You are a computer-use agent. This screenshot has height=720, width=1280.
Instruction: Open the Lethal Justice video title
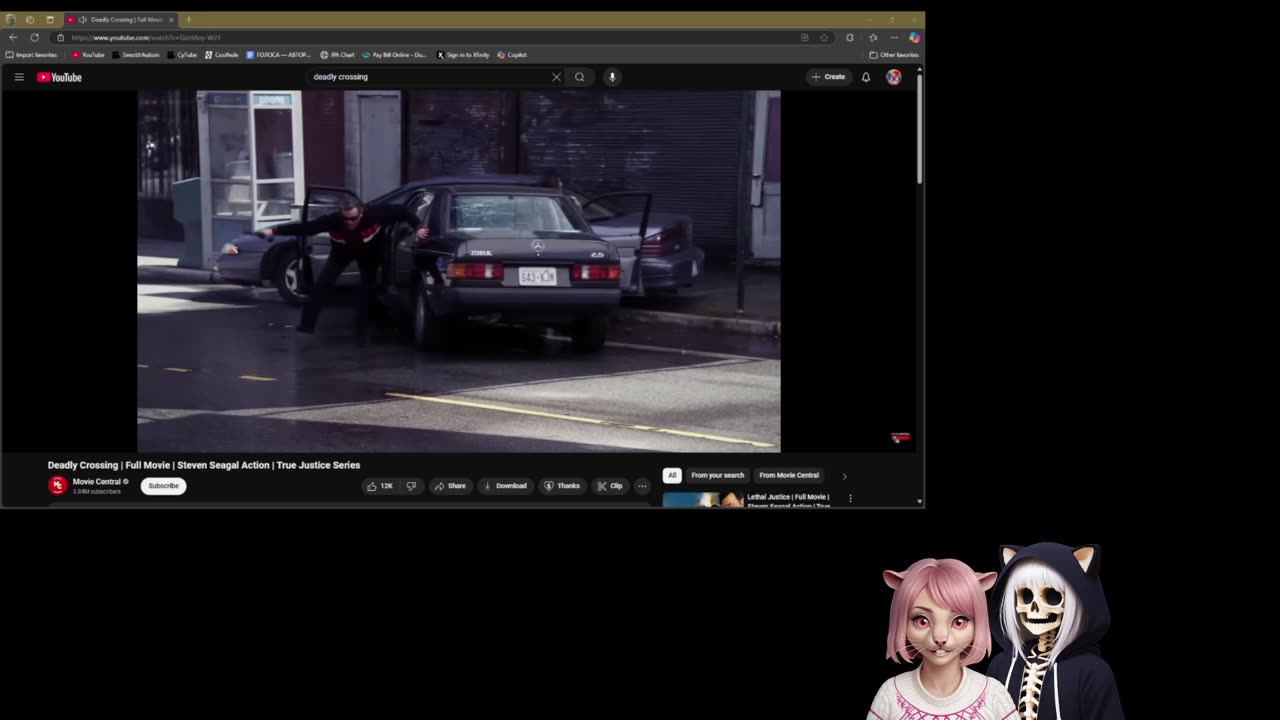pos(788,501)
